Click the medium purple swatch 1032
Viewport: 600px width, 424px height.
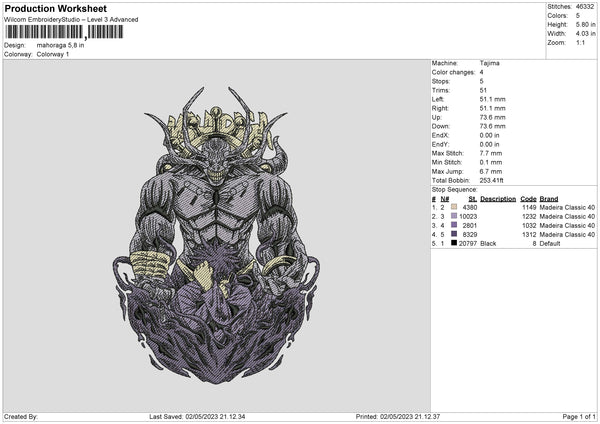[x=454, y=225]
